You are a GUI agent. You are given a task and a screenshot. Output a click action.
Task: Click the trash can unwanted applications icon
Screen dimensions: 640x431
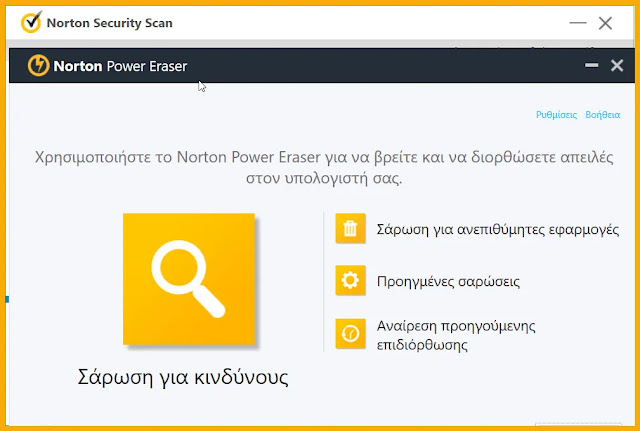pos(350,228)
